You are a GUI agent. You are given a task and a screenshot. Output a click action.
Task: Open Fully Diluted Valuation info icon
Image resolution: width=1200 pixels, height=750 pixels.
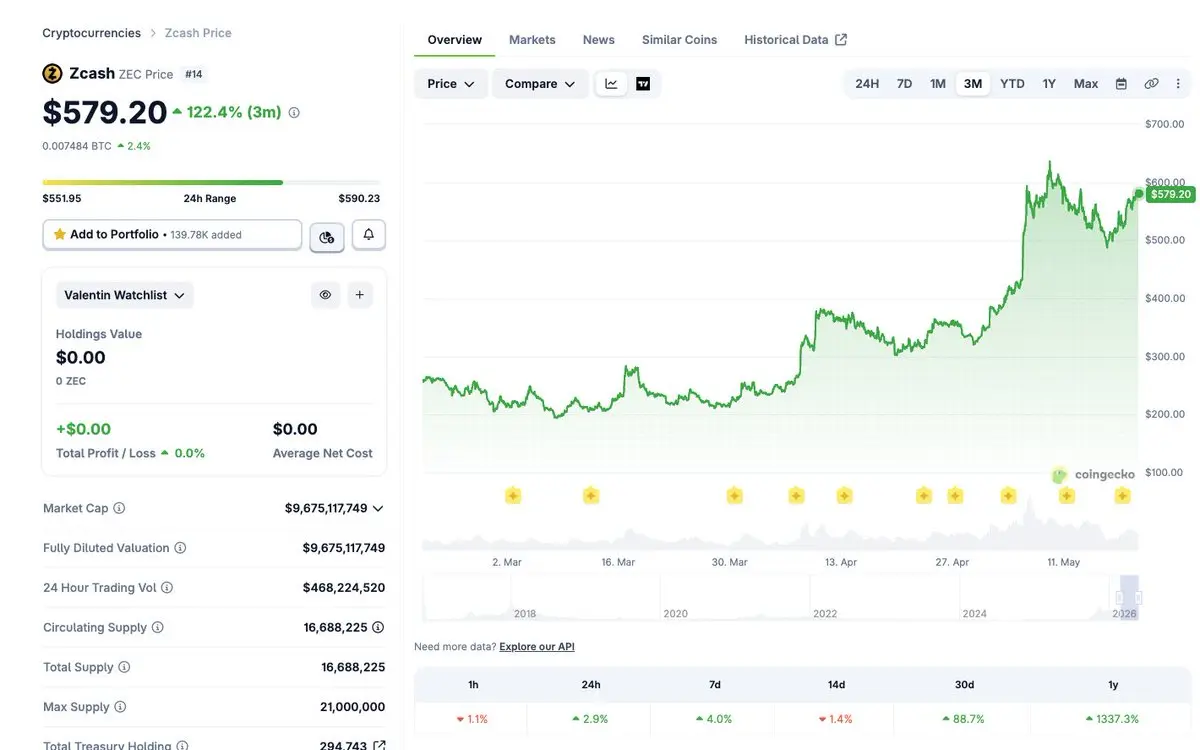click(x=180, y=548)
